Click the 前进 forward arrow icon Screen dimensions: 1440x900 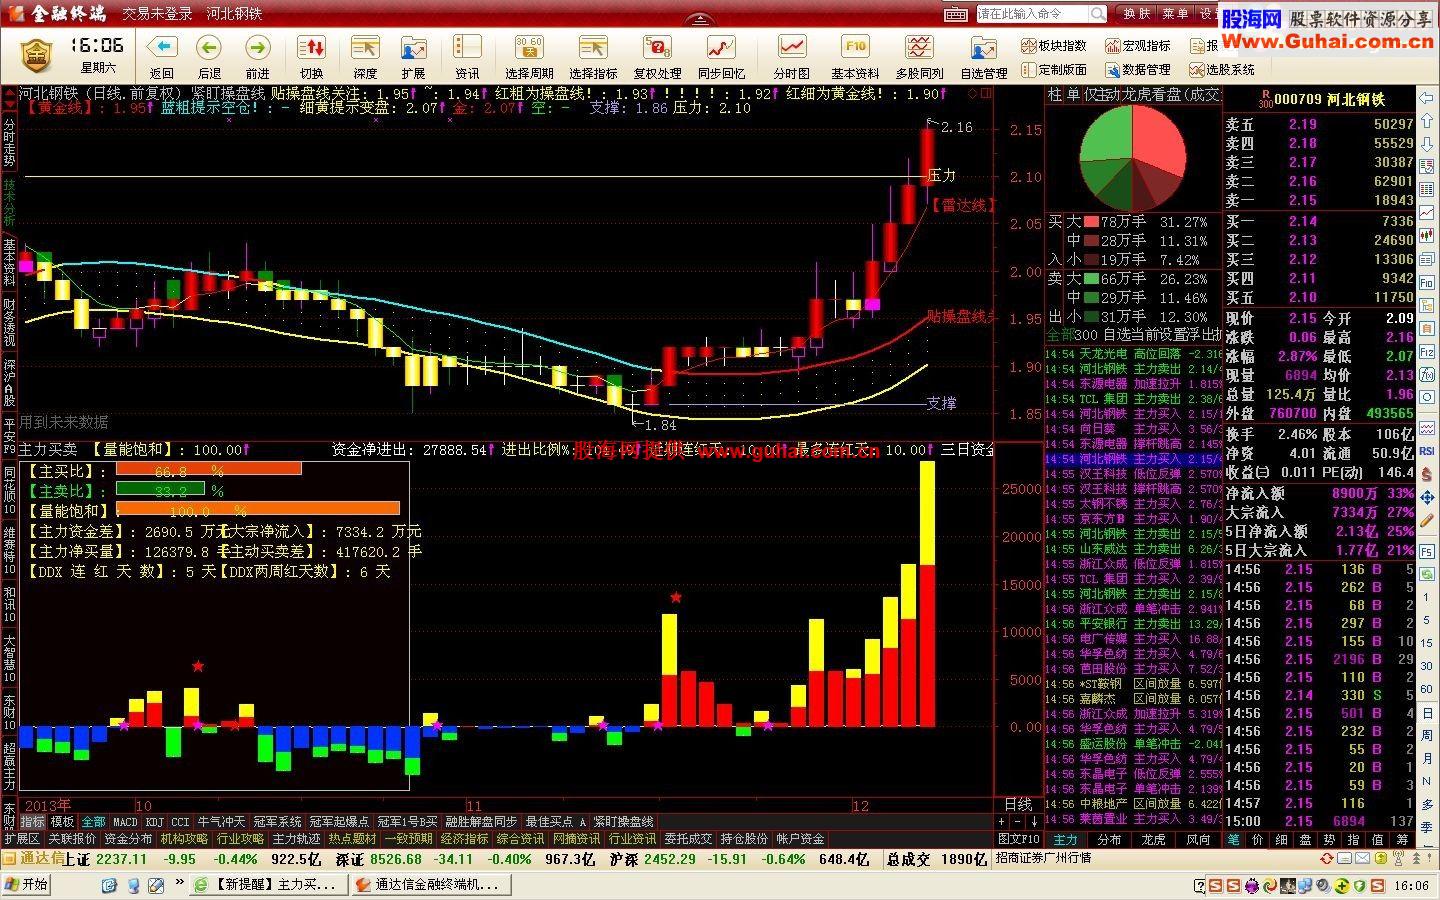(257, 50)
